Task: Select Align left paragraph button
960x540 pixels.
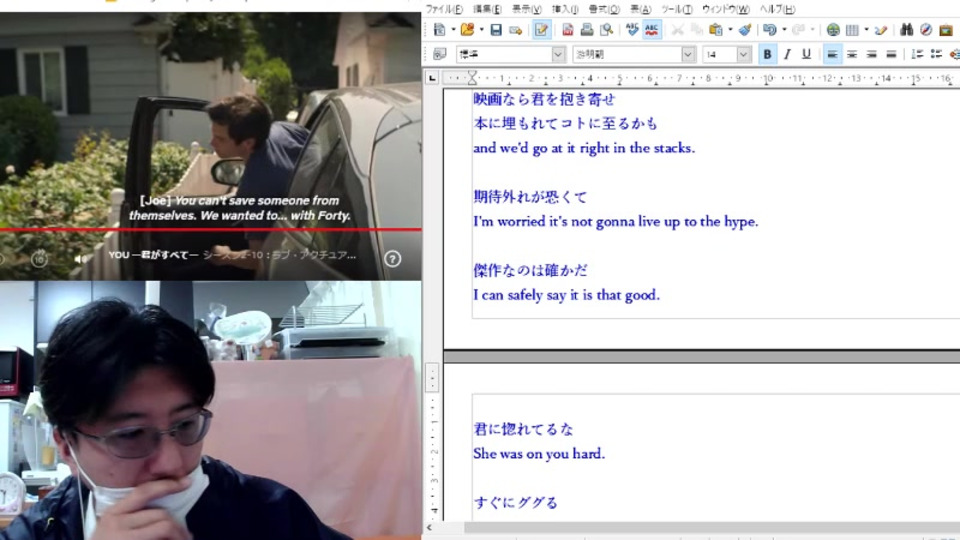Action: tap(832, 54)
